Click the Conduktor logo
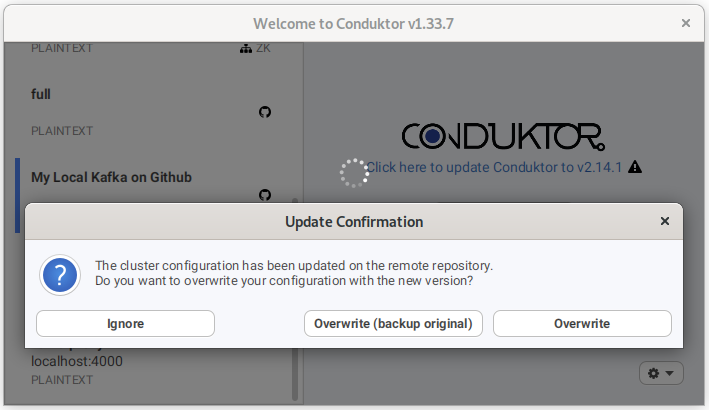The image size is (709, 410). click(503, 137)
